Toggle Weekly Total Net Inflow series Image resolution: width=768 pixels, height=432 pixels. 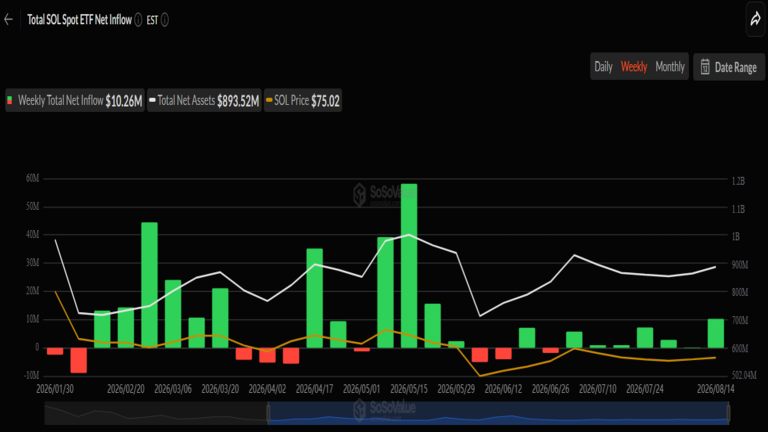click(75, 100)
